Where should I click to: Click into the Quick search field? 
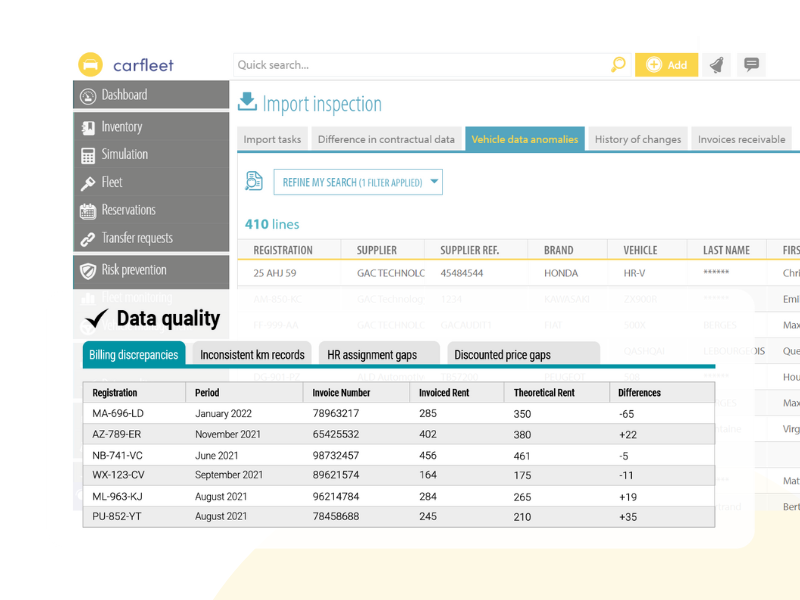coord(420,65)
